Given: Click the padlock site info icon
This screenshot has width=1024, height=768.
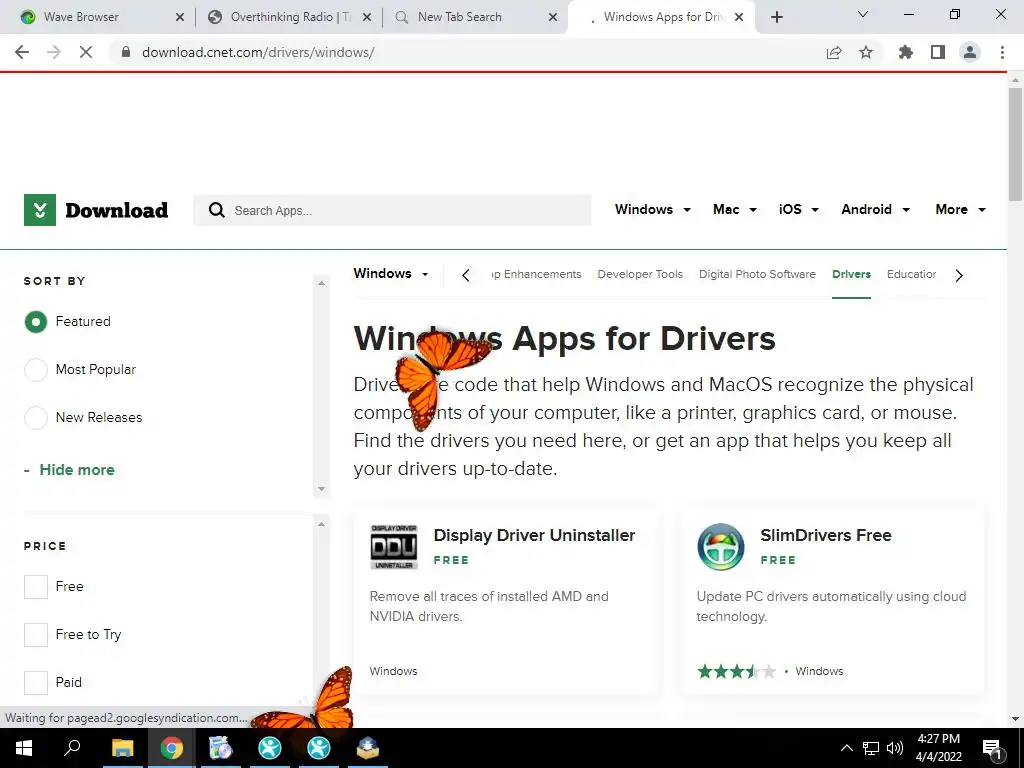Looking at the screenshot, I should click(x=126, y=52).
